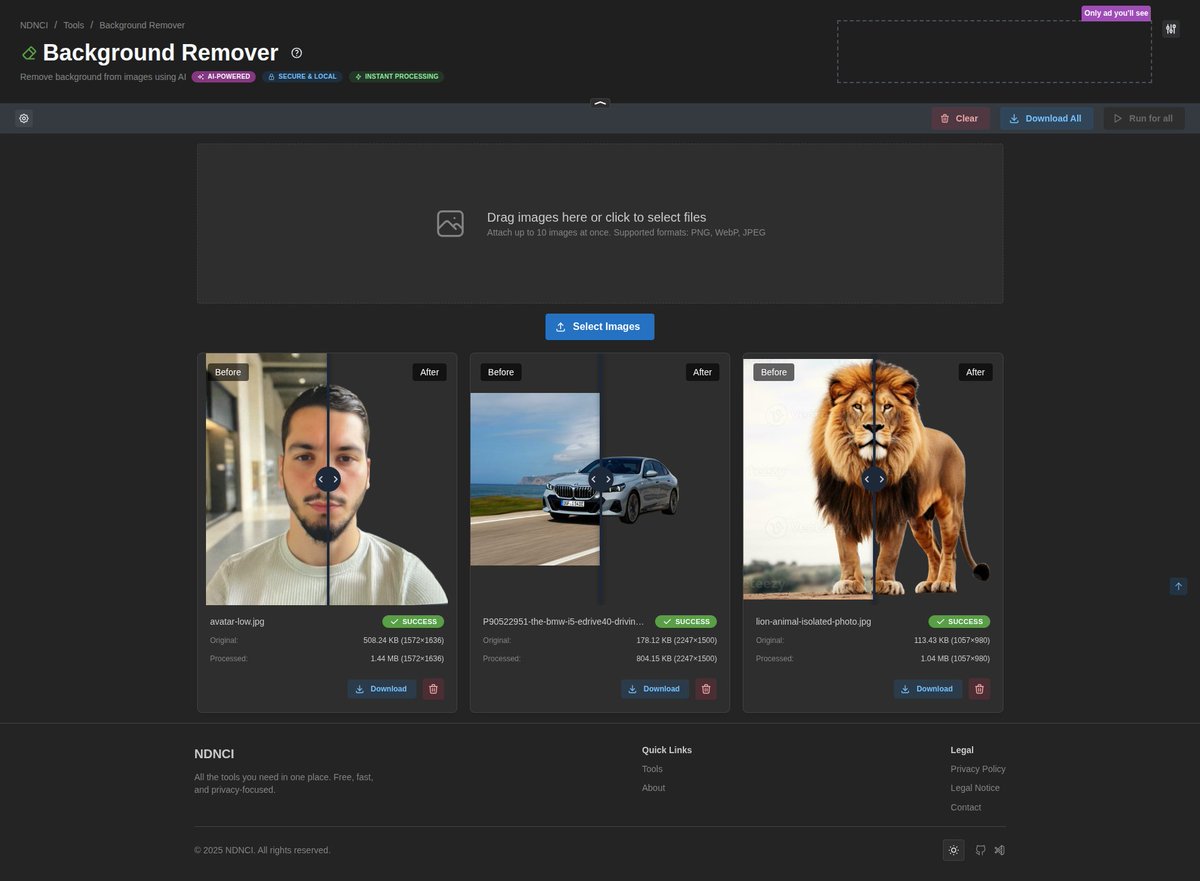Click comparison slider handle on BMW image
1200x881 pixels.
pyautogui.click(x=600, y=479)
